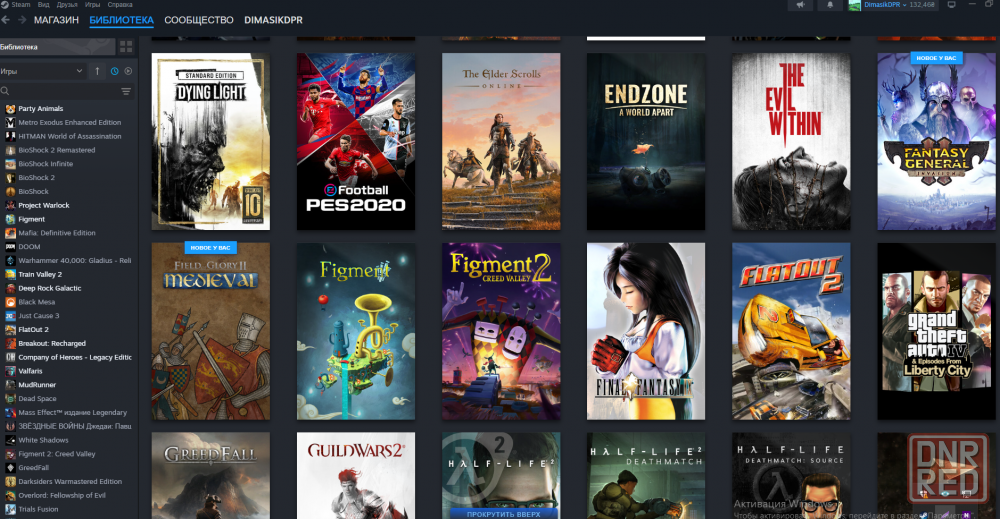The width and height of the screenshot is (1000, 519).
Task: Click the Библиотека home button
Action: pos(57,47)
